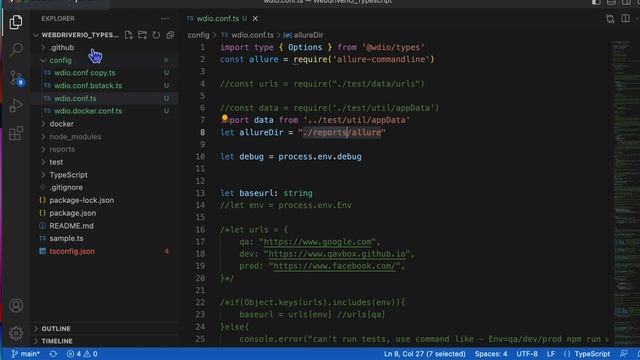
Task: Click the open changes icon in editor toolbar
Action: coord(610,19)
